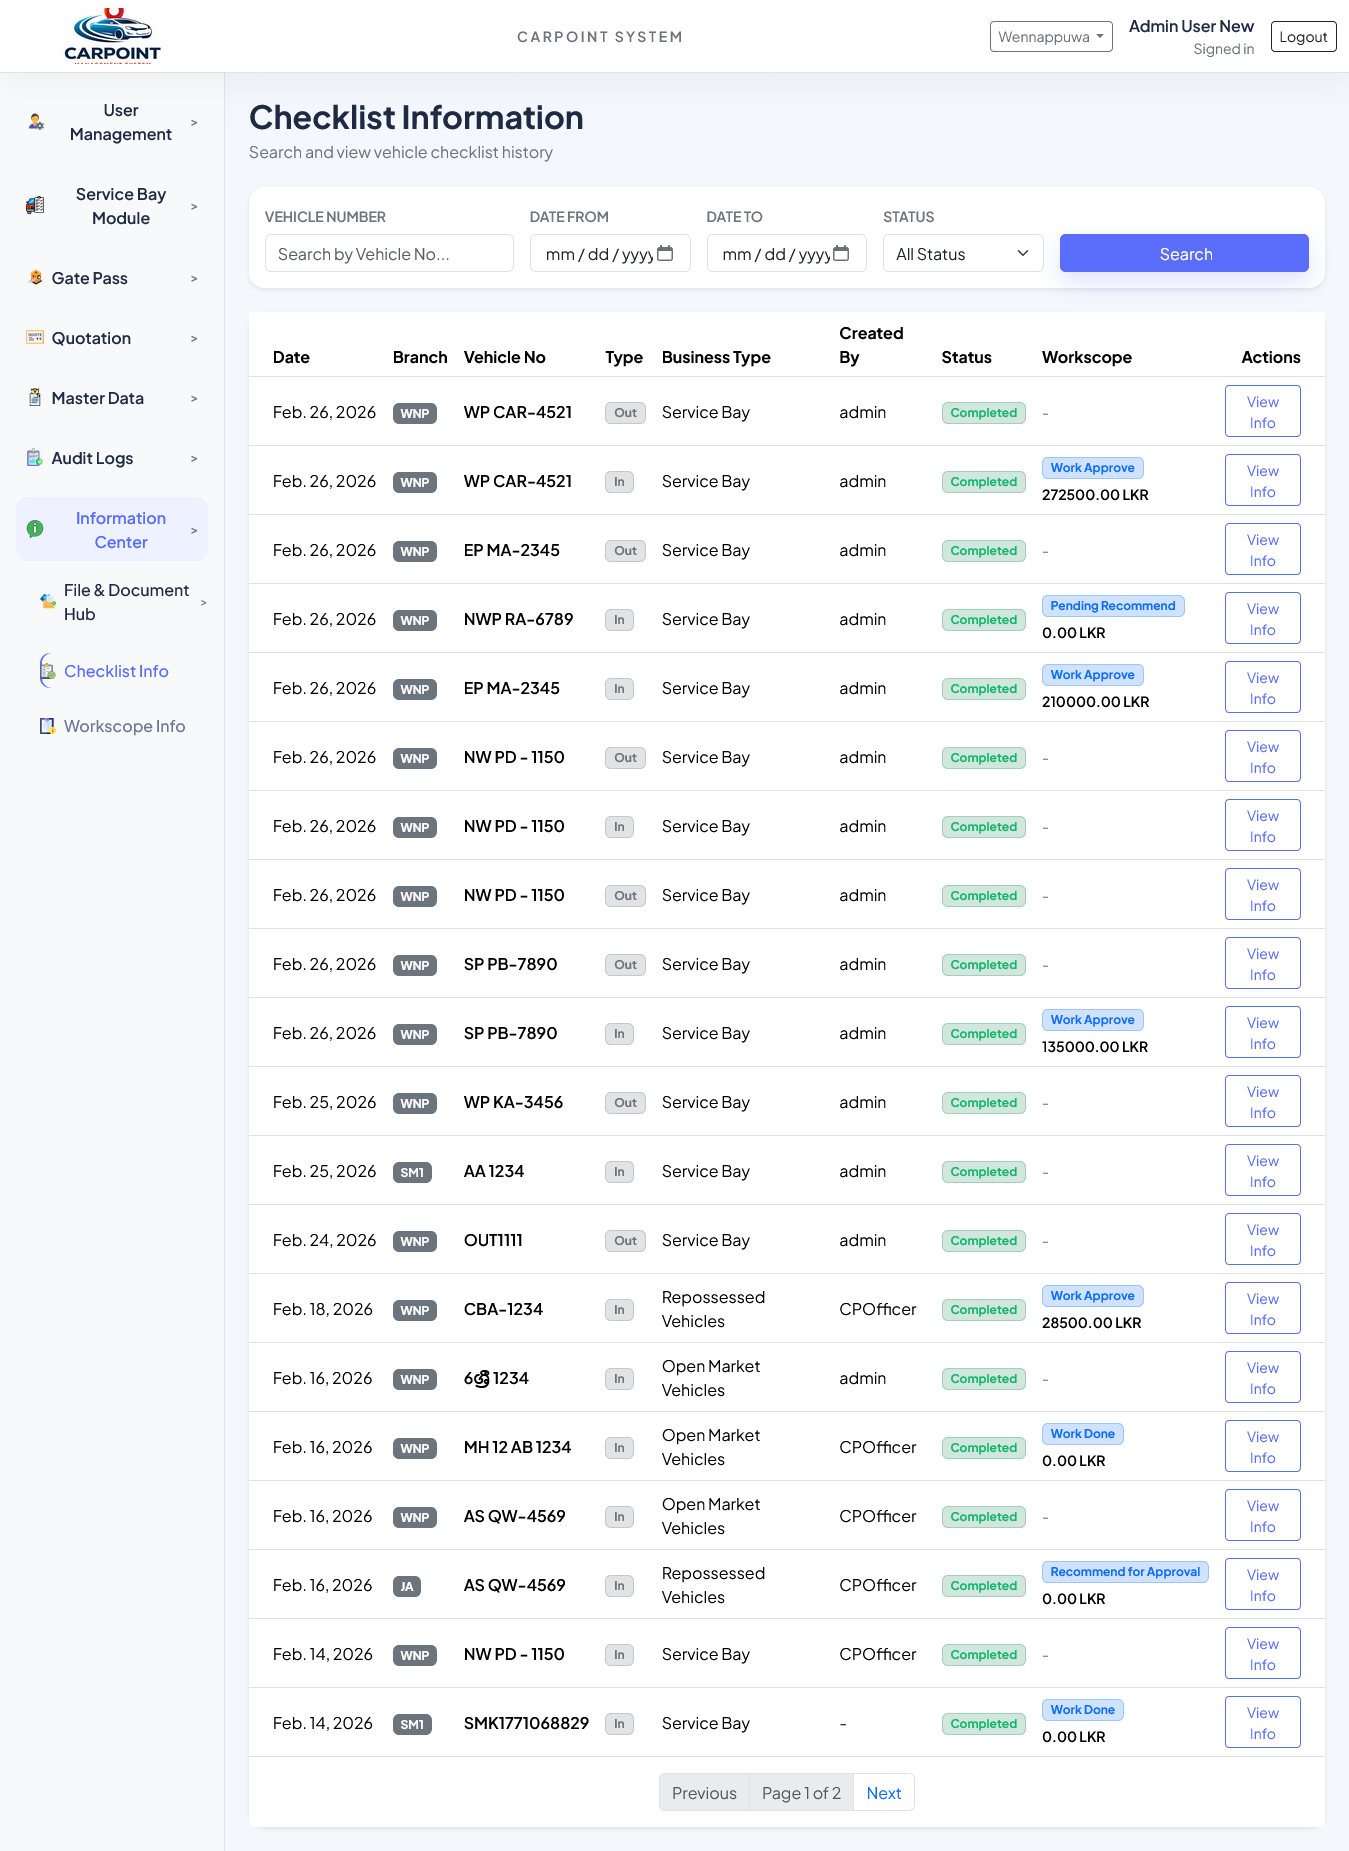Click the User Management sidebar icon
The height and width of the screenshot is (1851, 1349).
pos(36,122)
